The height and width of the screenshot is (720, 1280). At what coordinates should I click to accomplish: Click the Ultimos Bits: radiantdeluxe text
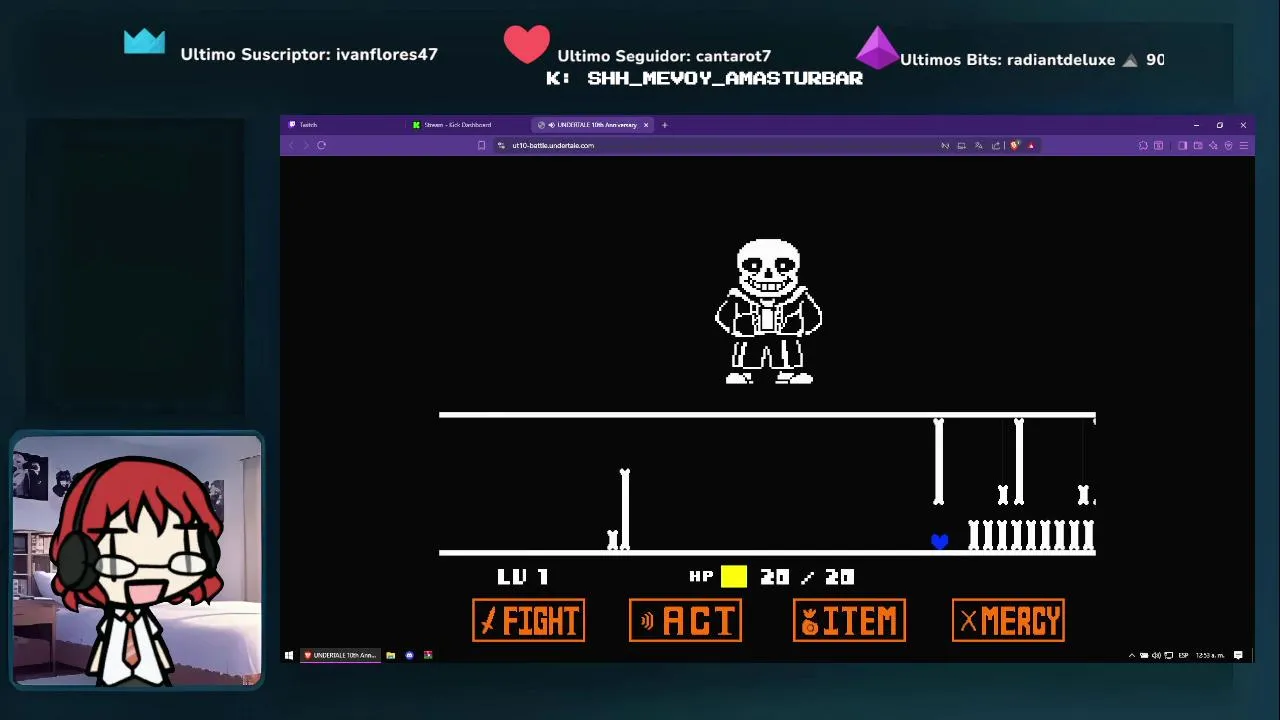tap(1007, 60)
